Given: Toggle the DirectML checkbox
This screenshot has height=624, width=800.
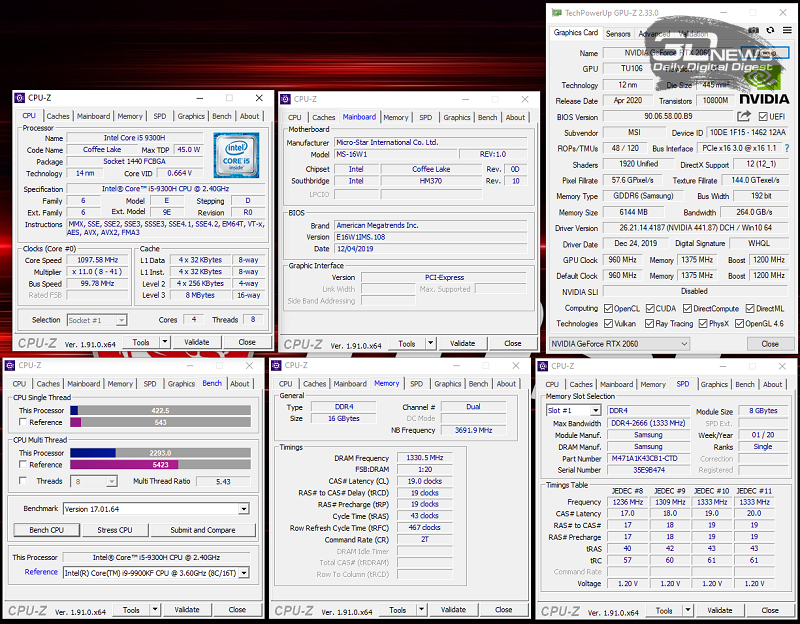Looking at the screenshot, I should [750, 309].
